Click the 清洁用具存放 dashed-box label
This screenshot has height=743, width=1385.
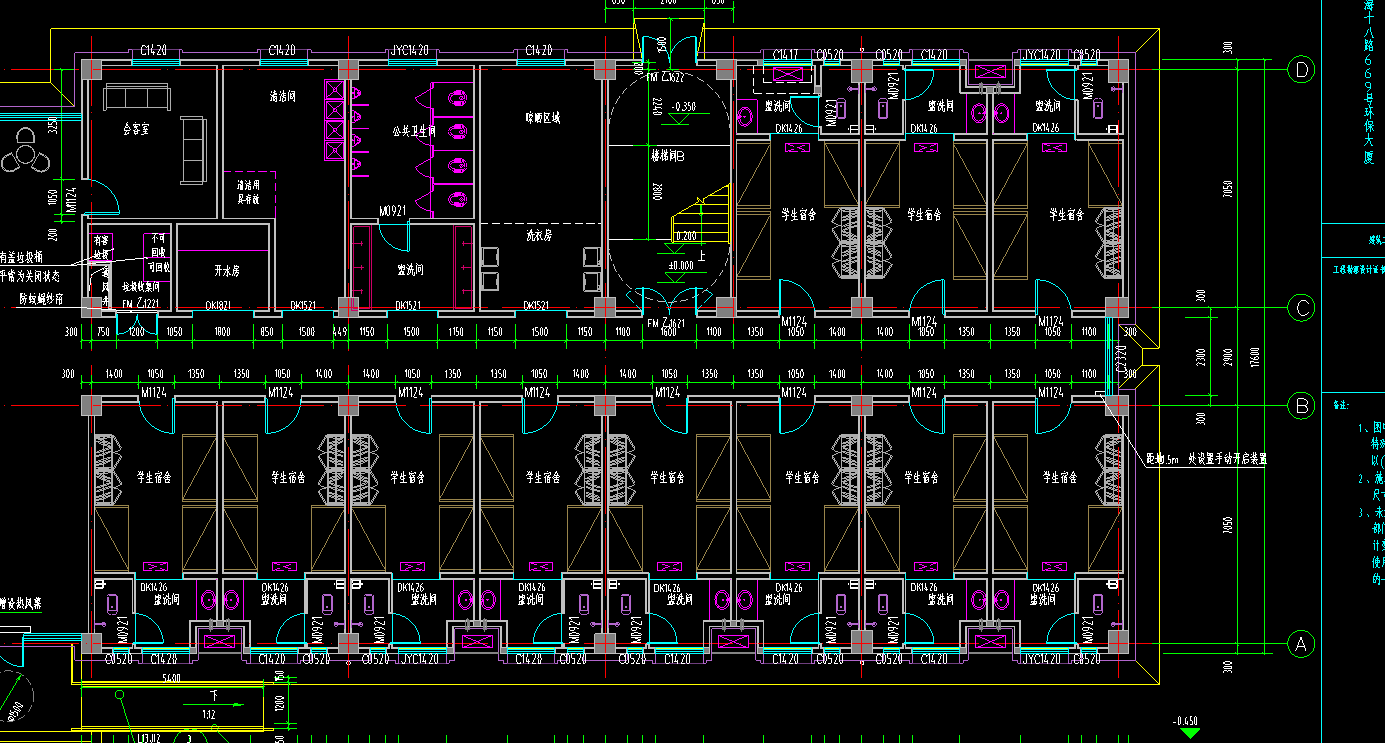click(247, 192)
